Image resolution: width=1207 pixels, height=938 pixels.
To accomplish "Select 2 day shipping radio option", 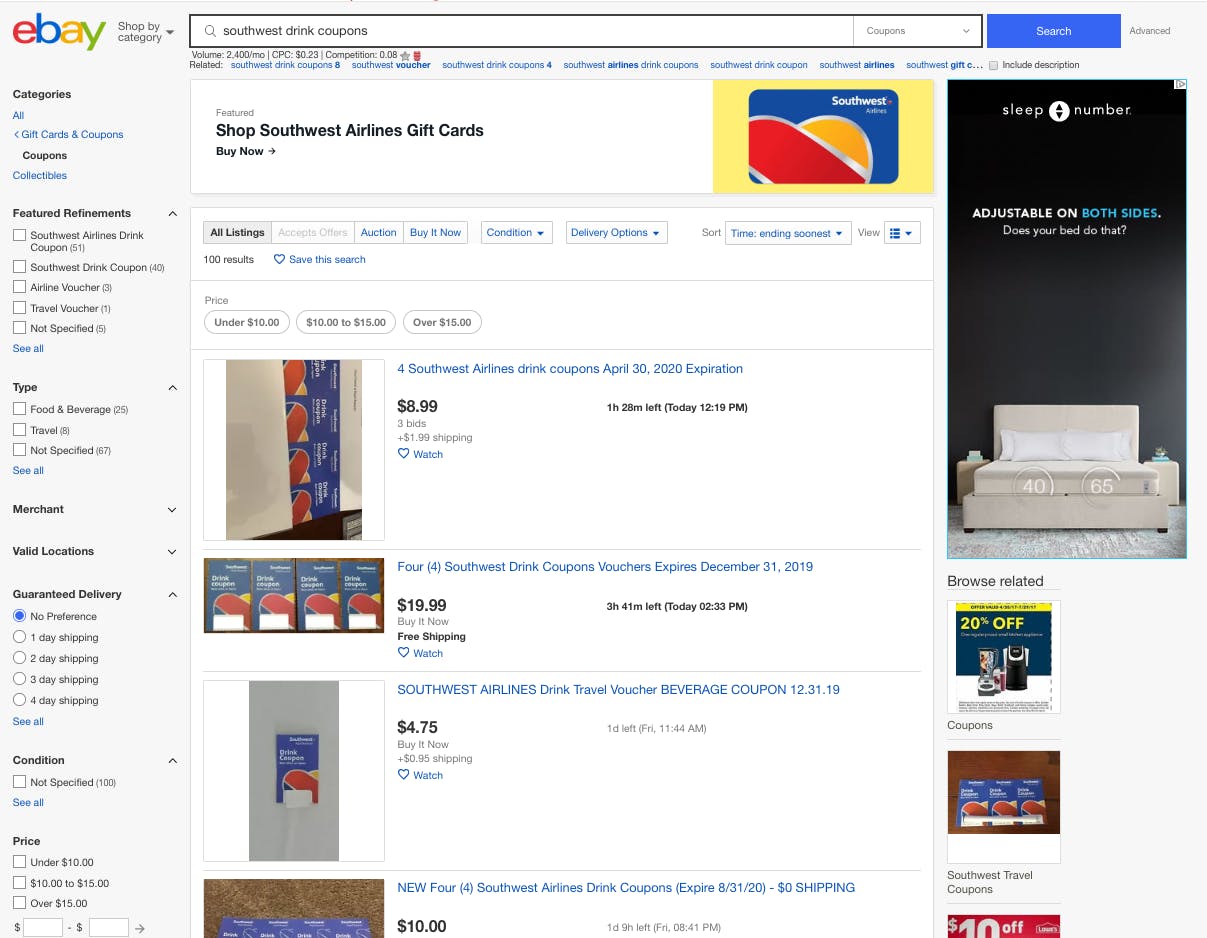I will pyautogui.click(x=19, y=658).
